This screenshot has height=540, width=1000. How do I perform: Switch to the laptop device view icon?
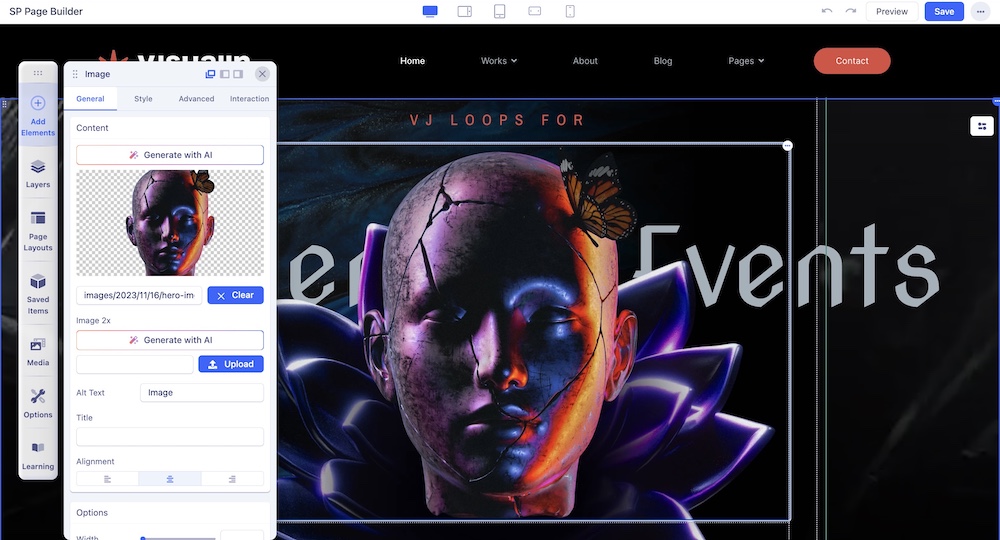(x=465, y=11)
